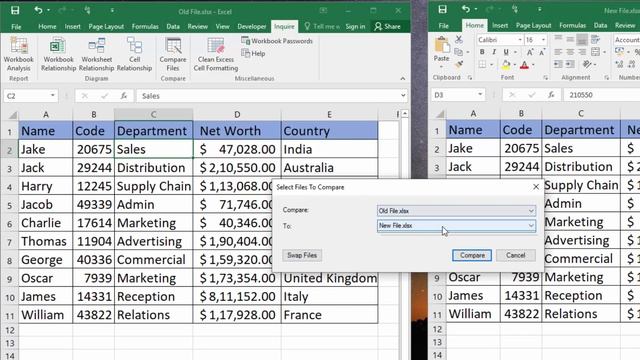Run Clean Excess Cell Formatting

coord(216,54)
